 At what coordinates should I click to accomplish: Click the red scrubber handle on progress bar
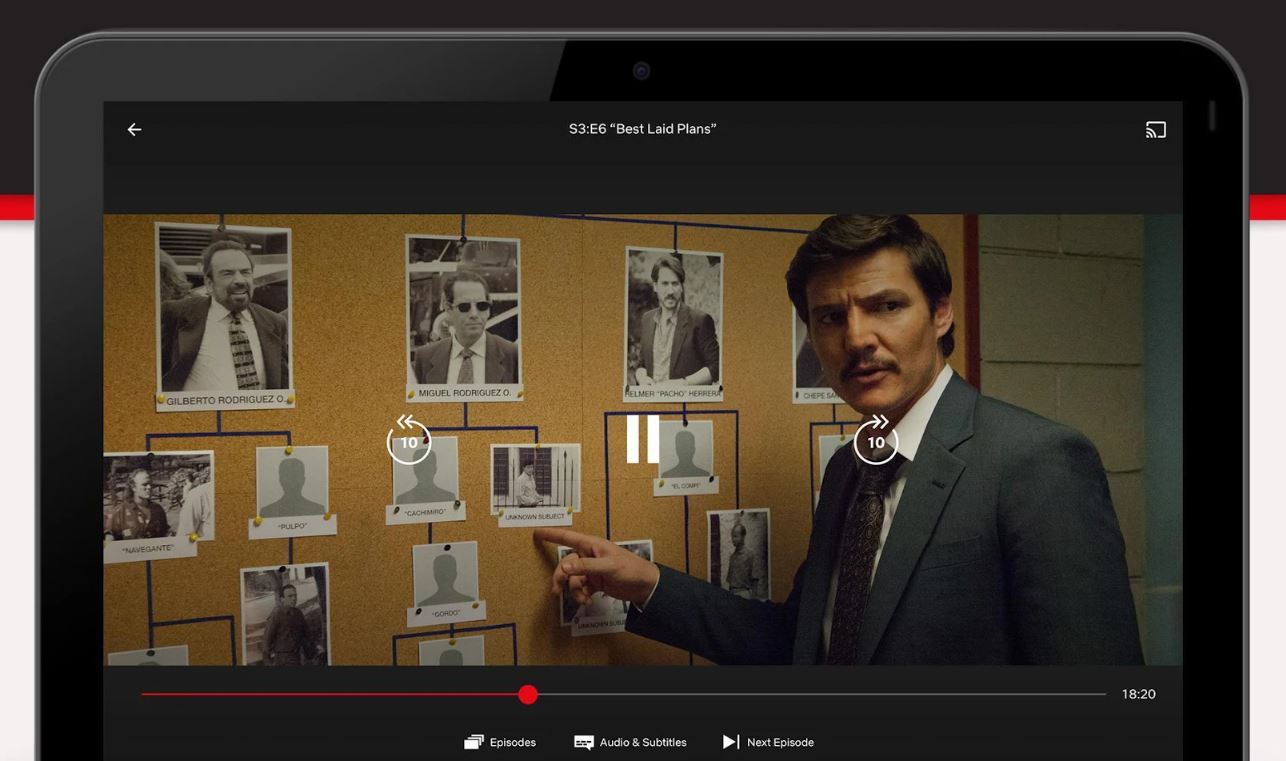pos(528,694)
